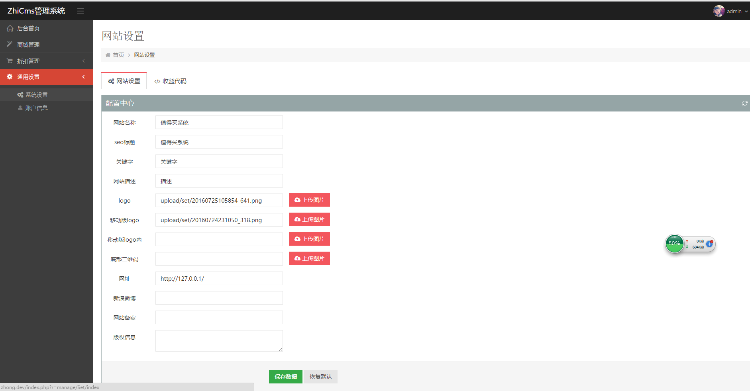Screen dimensions: 750x391
Task: Click the green save button
Action: point(286,377)
